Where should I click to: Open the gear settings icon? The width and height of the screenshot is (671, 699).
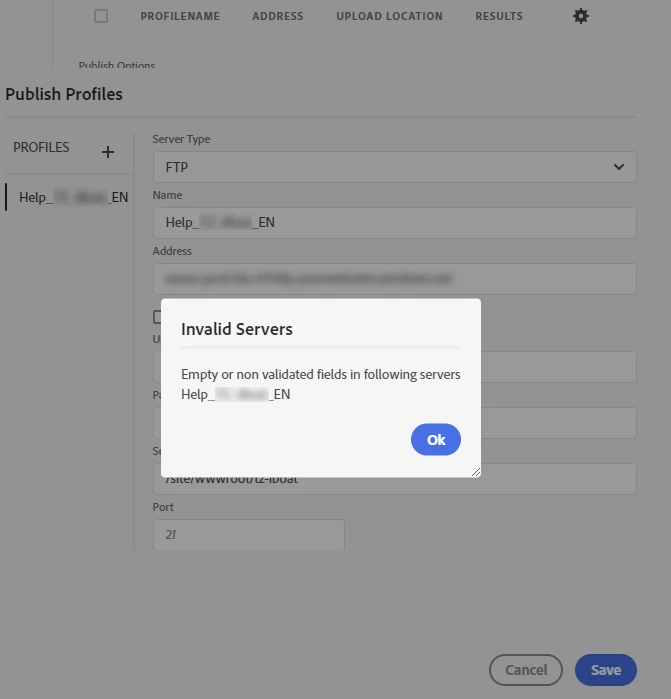coord(580,16)
